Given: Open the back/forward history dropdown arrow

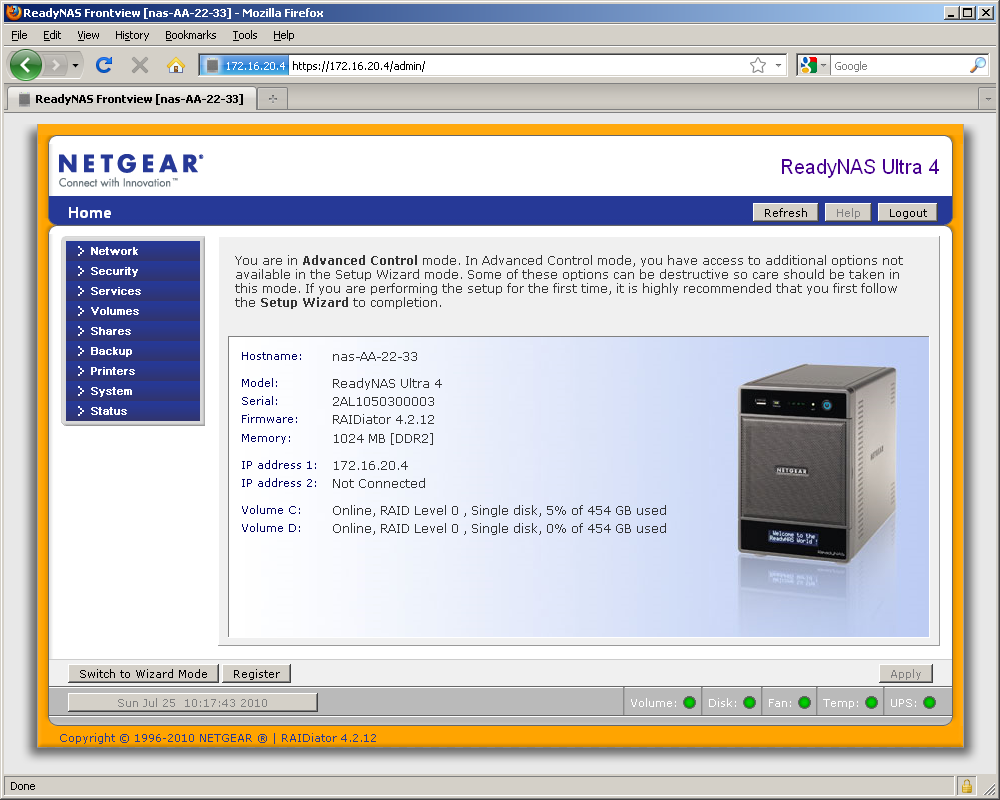Looking at the screenshot, I should click(75, 65).
